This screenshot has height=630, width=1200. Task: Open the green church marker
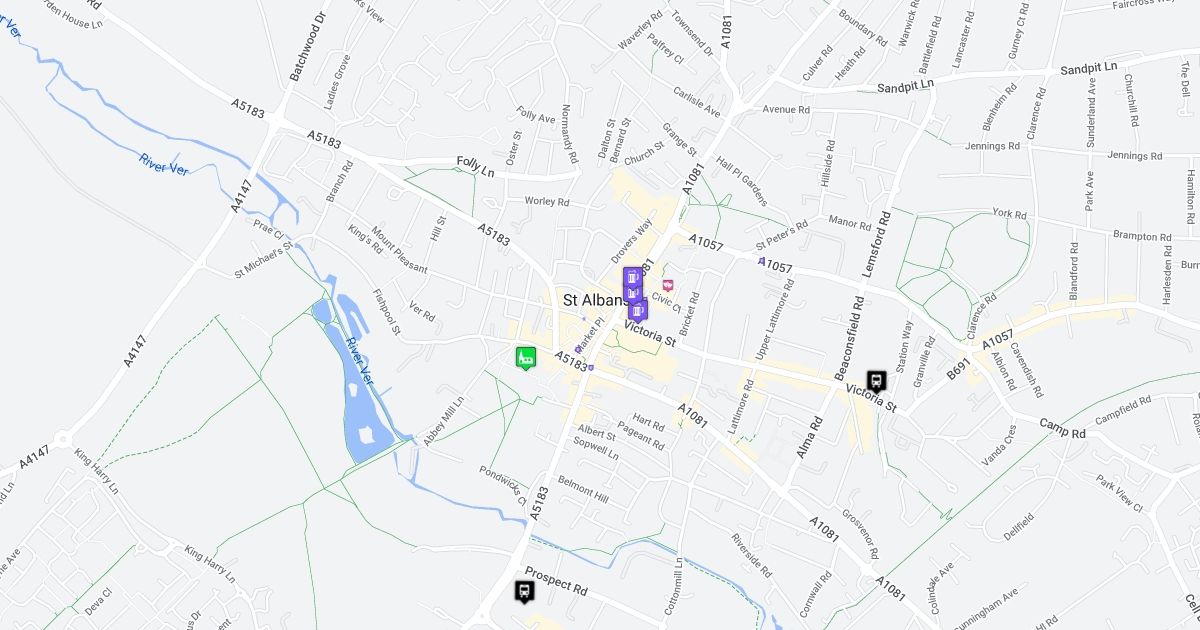(525, 357)
